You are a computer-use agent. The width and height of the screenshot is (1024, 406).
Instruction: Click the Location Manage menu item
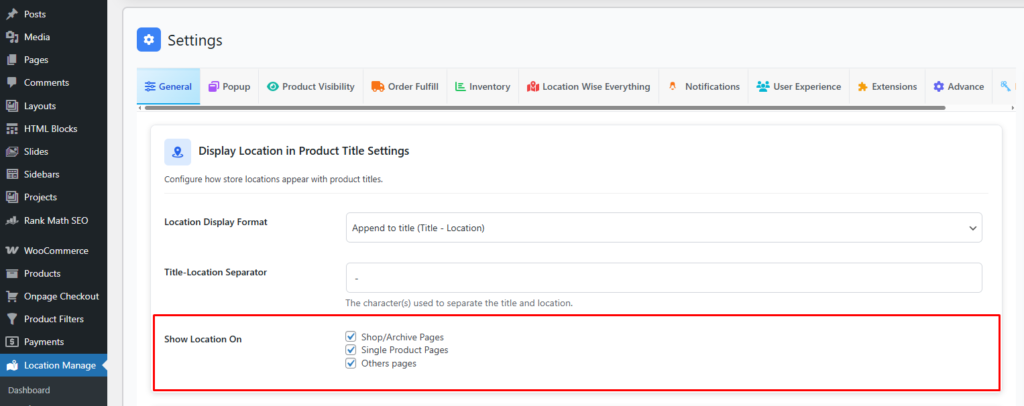click(59, 365)
